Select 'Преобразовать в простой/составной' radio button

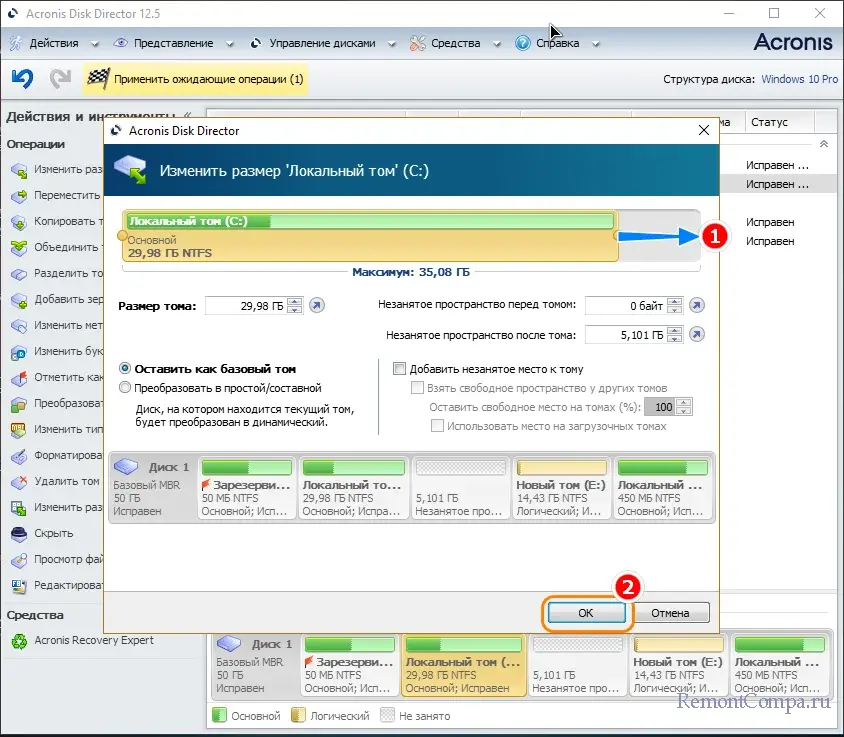(125, 388)
